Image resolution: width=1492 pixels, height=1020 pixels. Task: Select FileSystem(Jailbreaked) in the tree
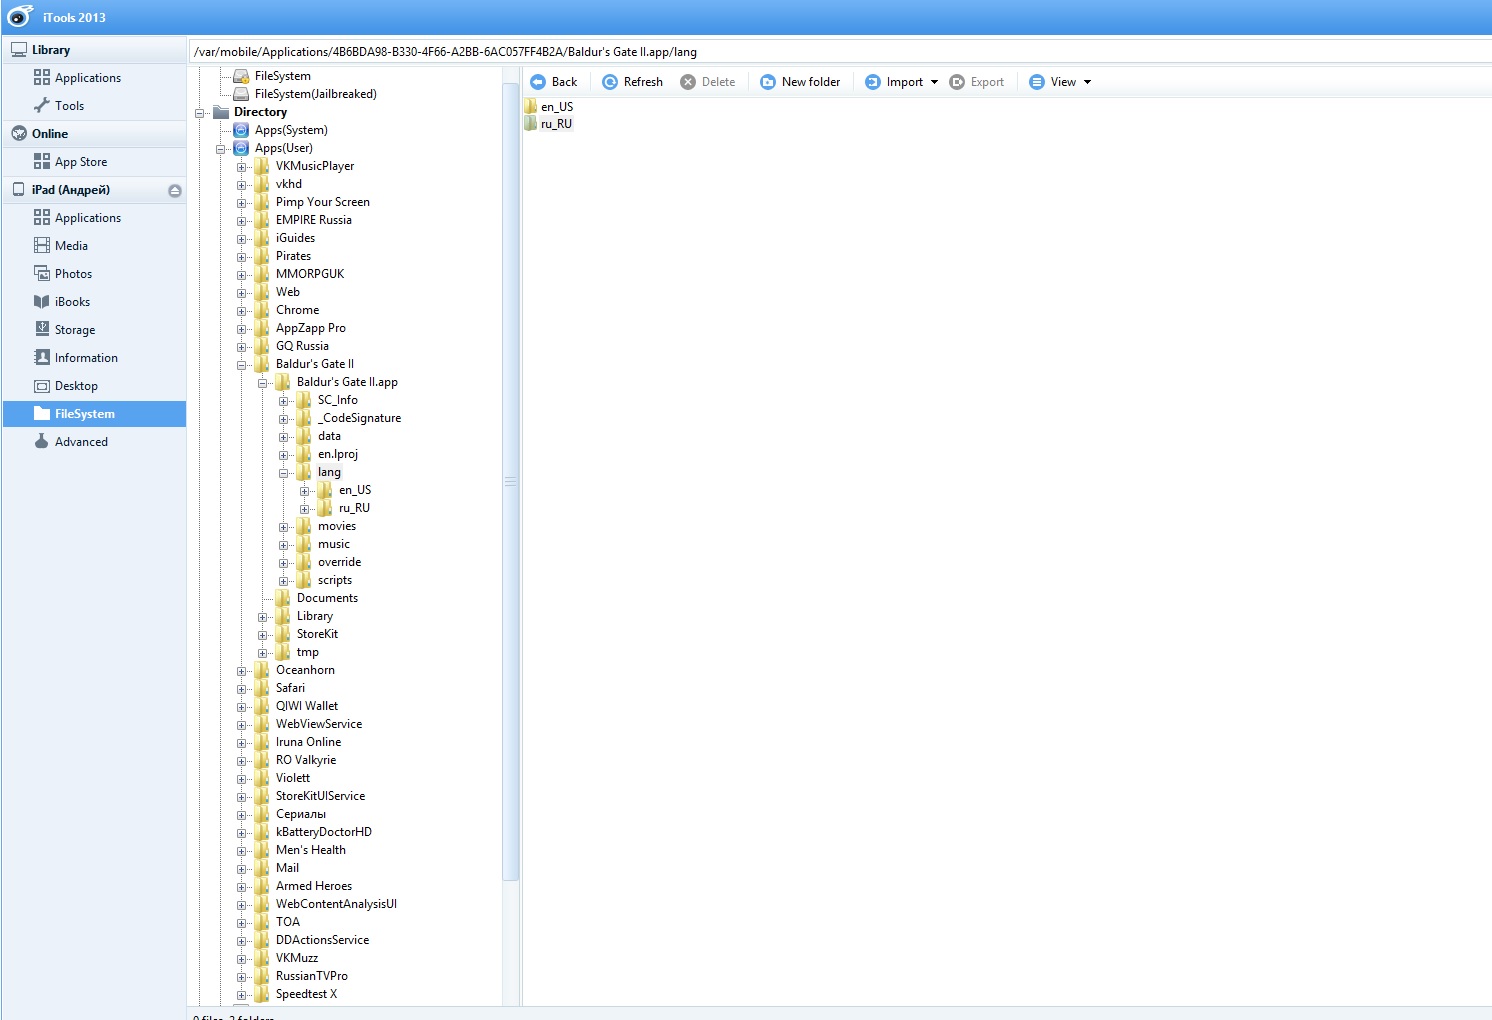(315, 94)
